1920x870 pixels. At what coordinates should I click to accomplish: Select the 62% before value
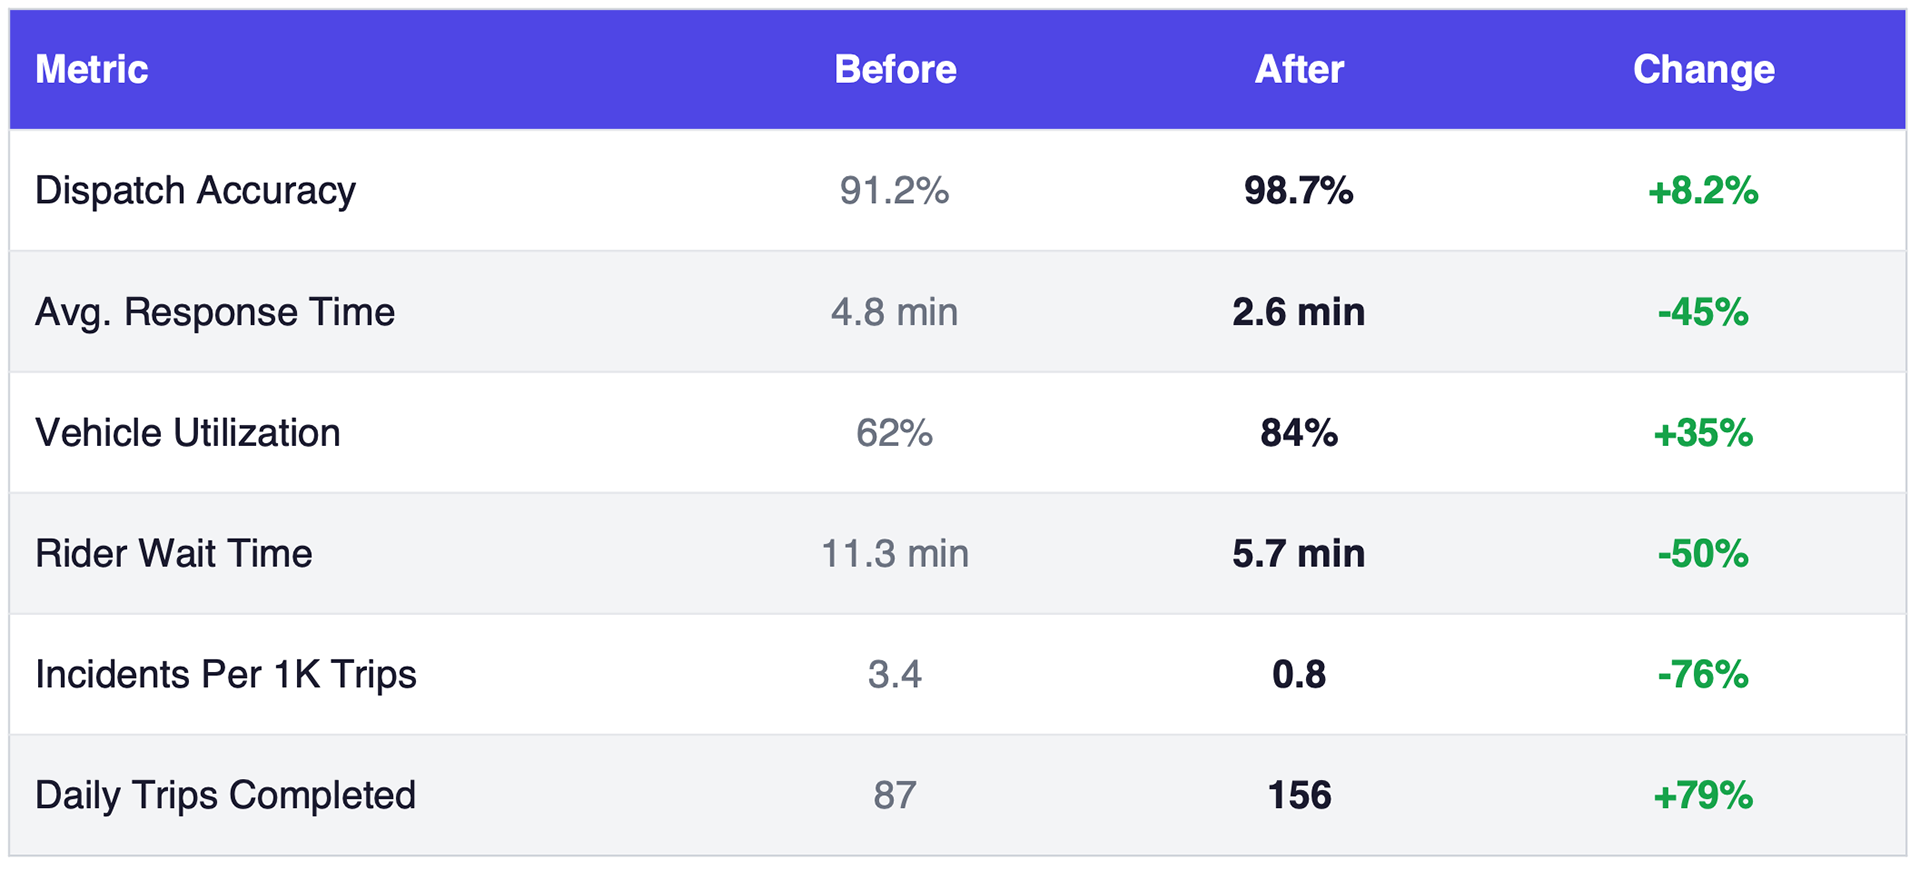click(x=894, y=433)
